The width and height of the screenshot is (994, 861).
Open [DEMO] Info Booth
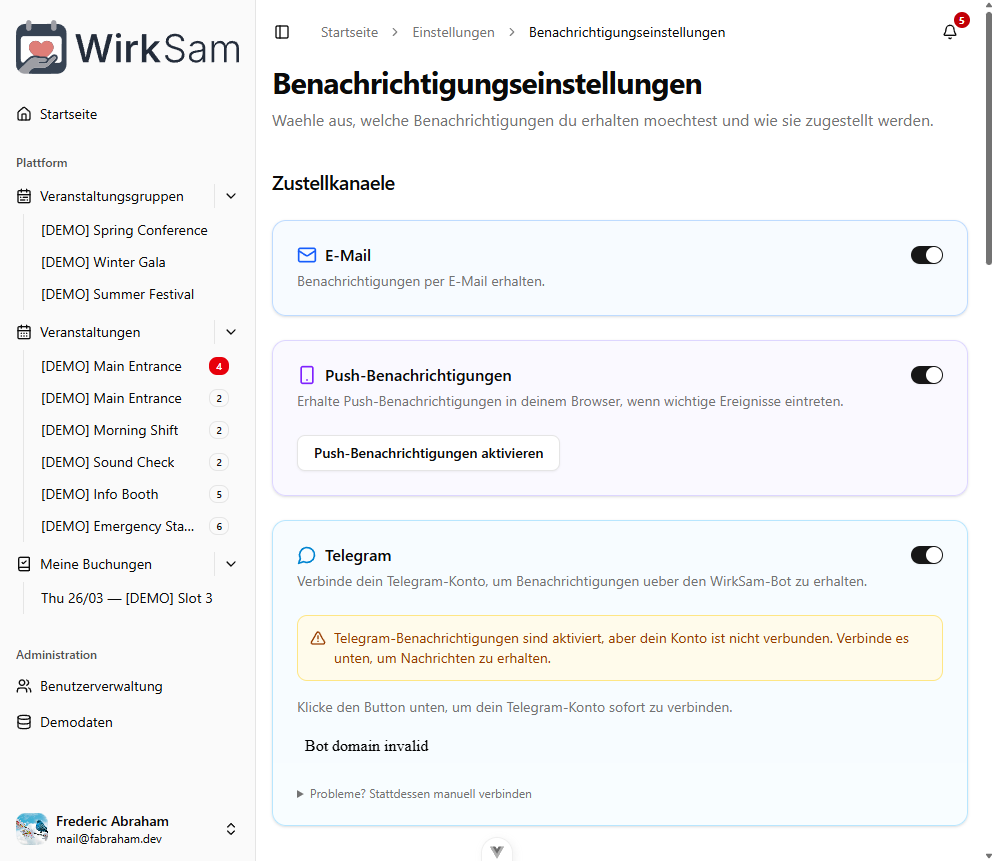pos(100,495)
